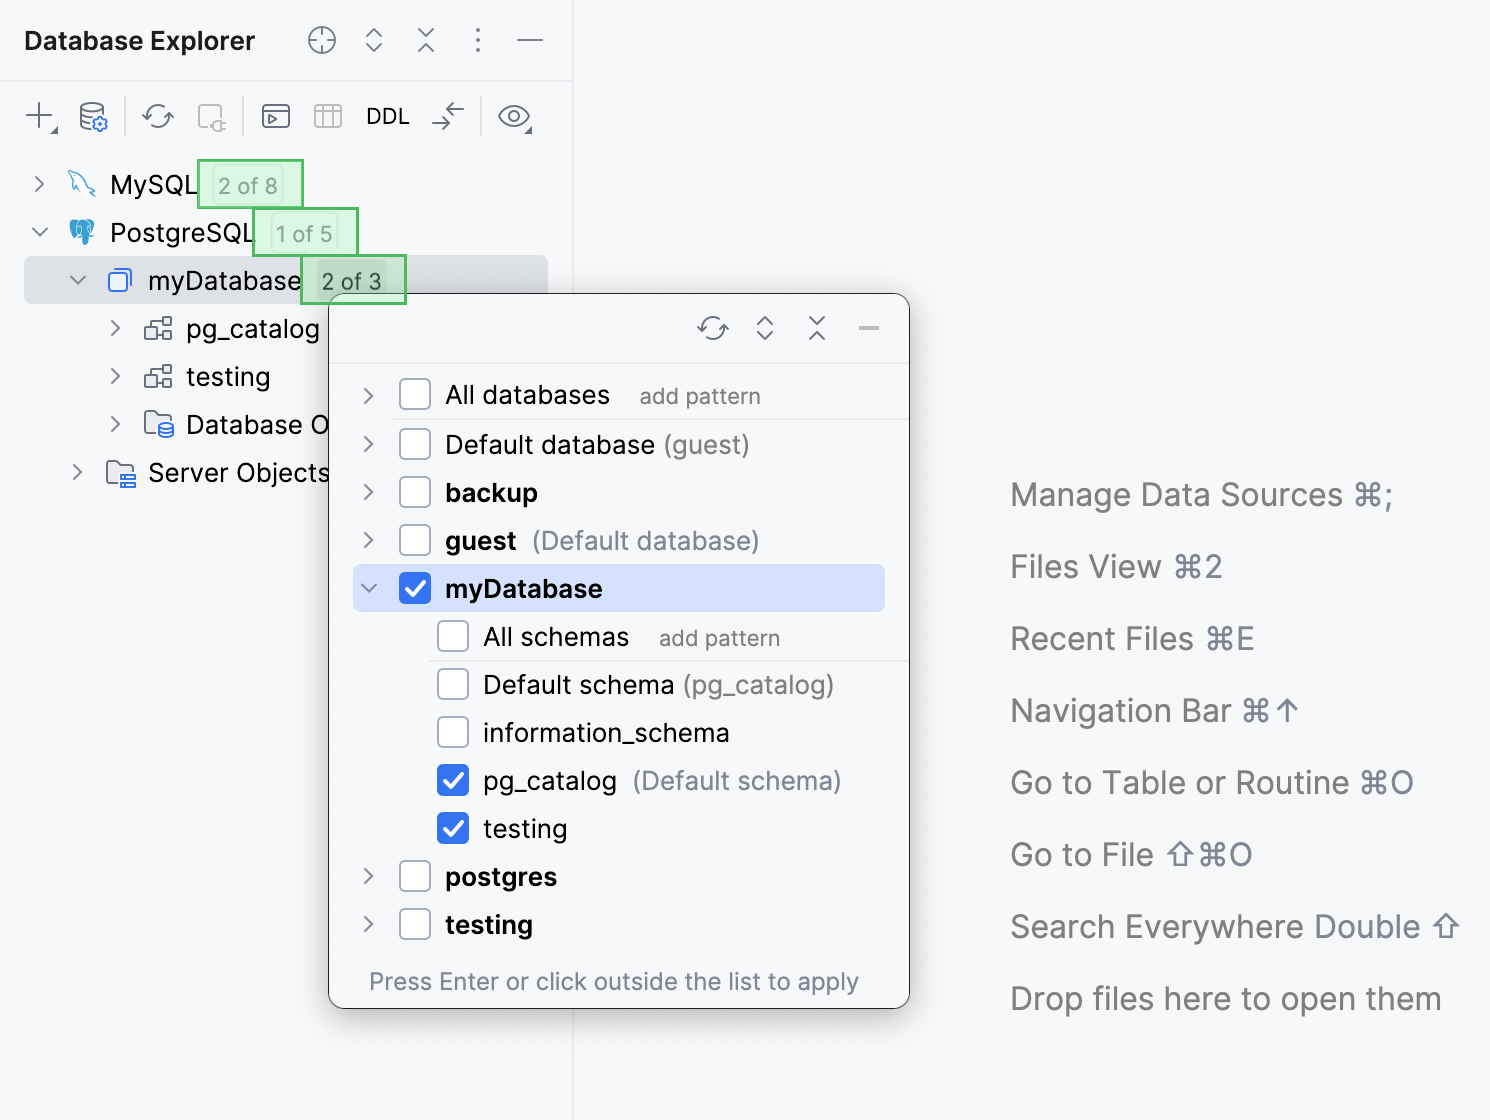Open Recent Files

pos(1102,638)
